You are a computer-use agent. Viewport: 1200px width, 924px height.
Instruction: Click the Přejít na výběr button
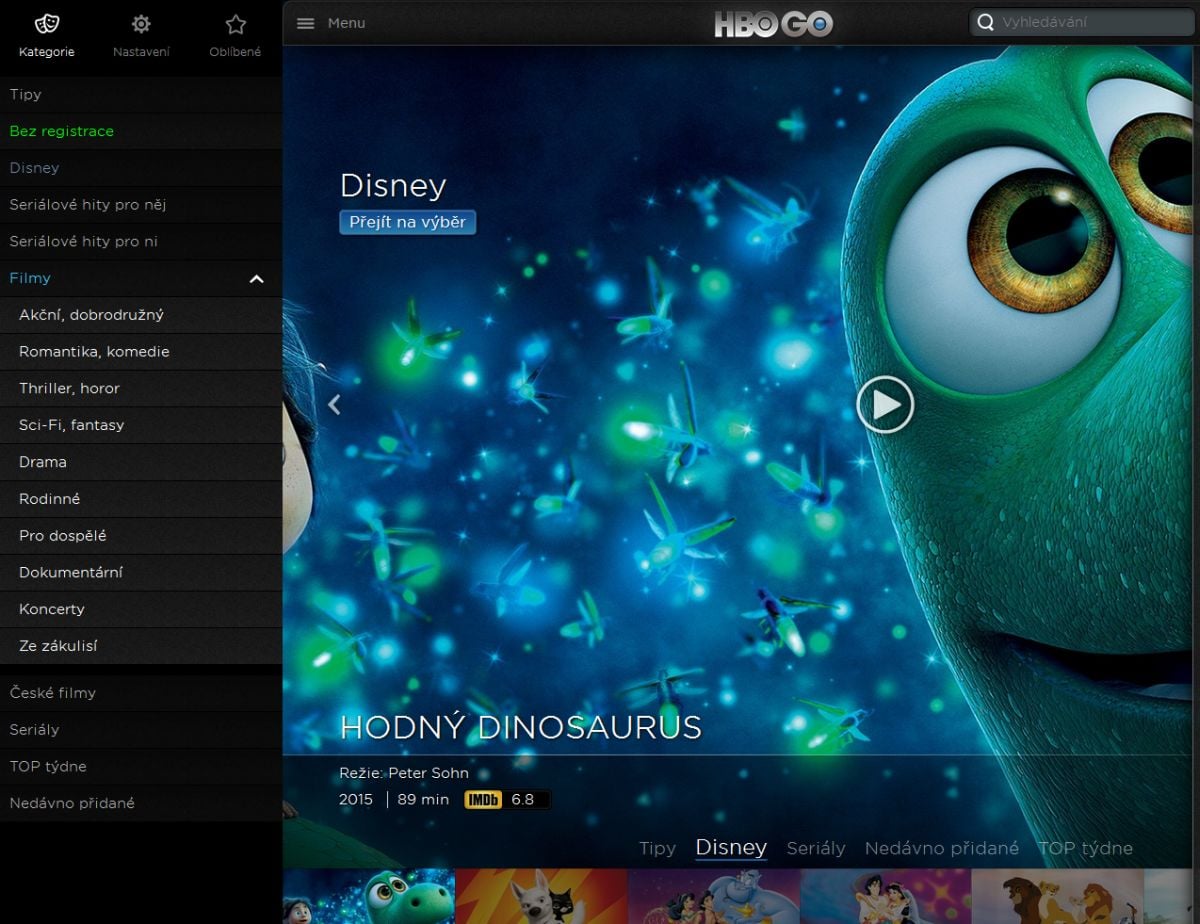(x=407, y=222)
